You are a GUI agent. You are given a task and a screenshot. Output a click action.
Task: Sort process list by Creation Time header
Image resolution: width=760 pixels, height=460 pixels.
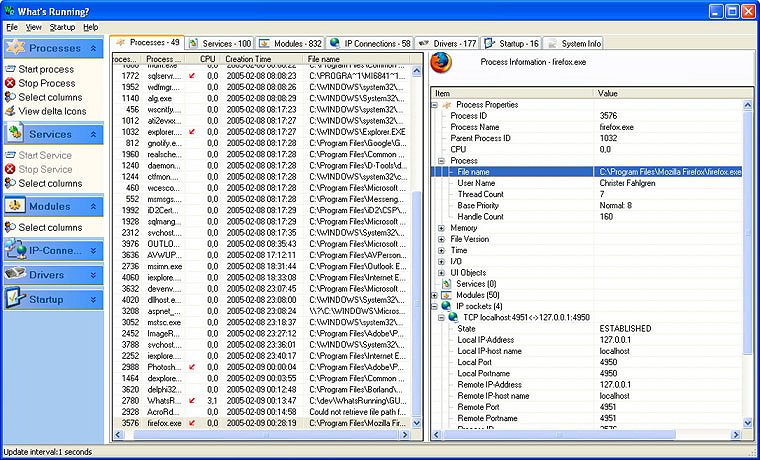[262, 59]
